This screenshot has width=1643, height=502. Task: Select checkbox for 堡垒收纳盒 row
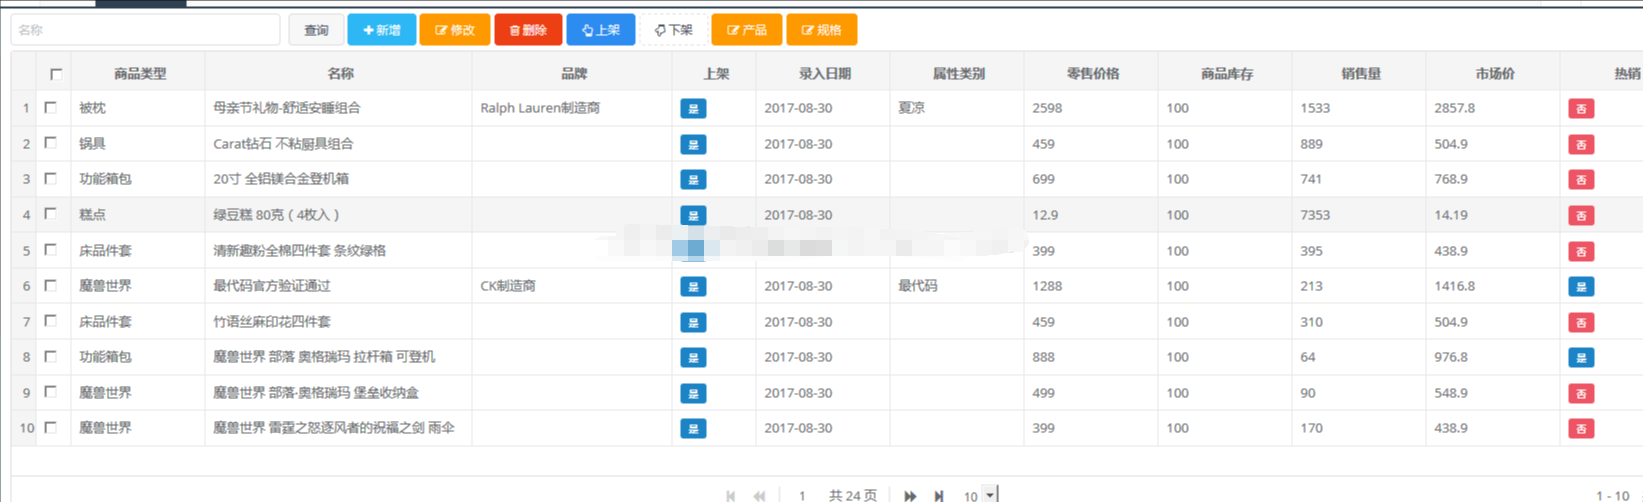pyautogui.click(x=51, y=392)
